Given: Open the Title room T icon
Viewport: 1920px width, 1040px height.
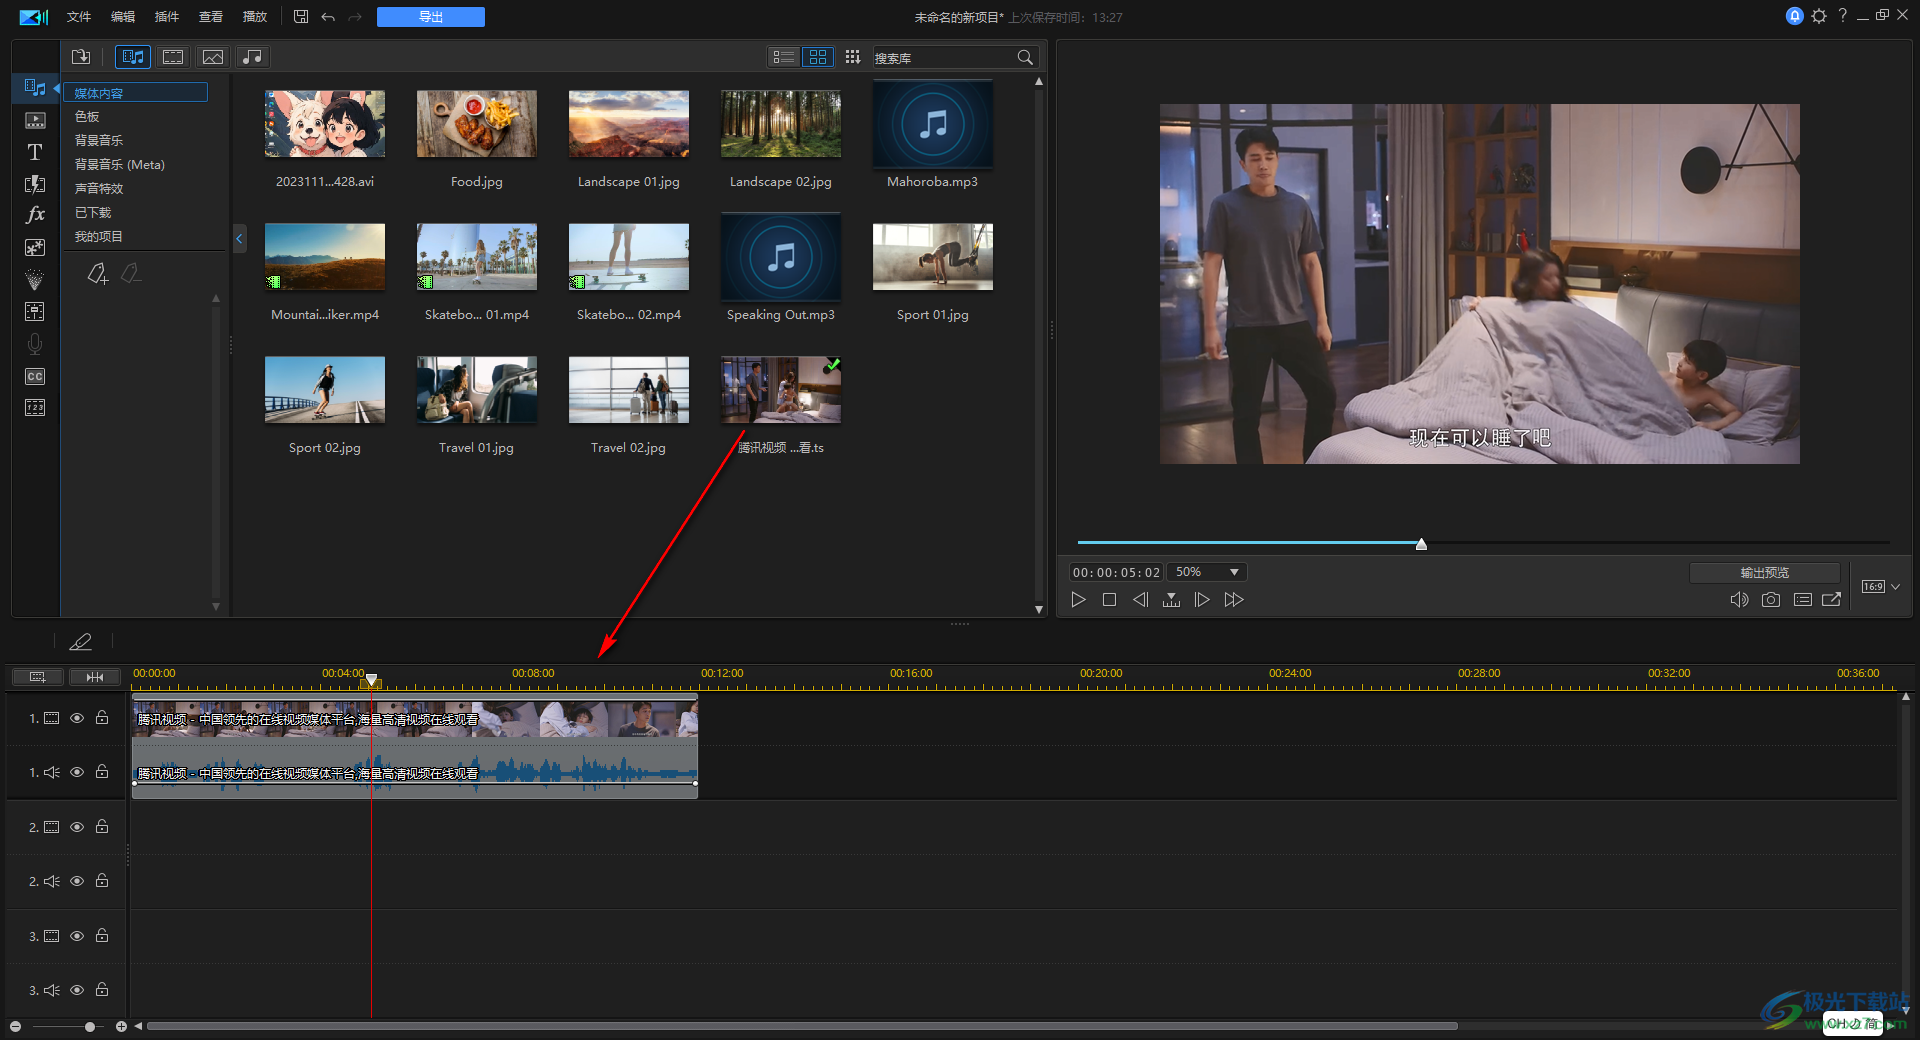Looking at the screenshot, I should coord(35,152).
